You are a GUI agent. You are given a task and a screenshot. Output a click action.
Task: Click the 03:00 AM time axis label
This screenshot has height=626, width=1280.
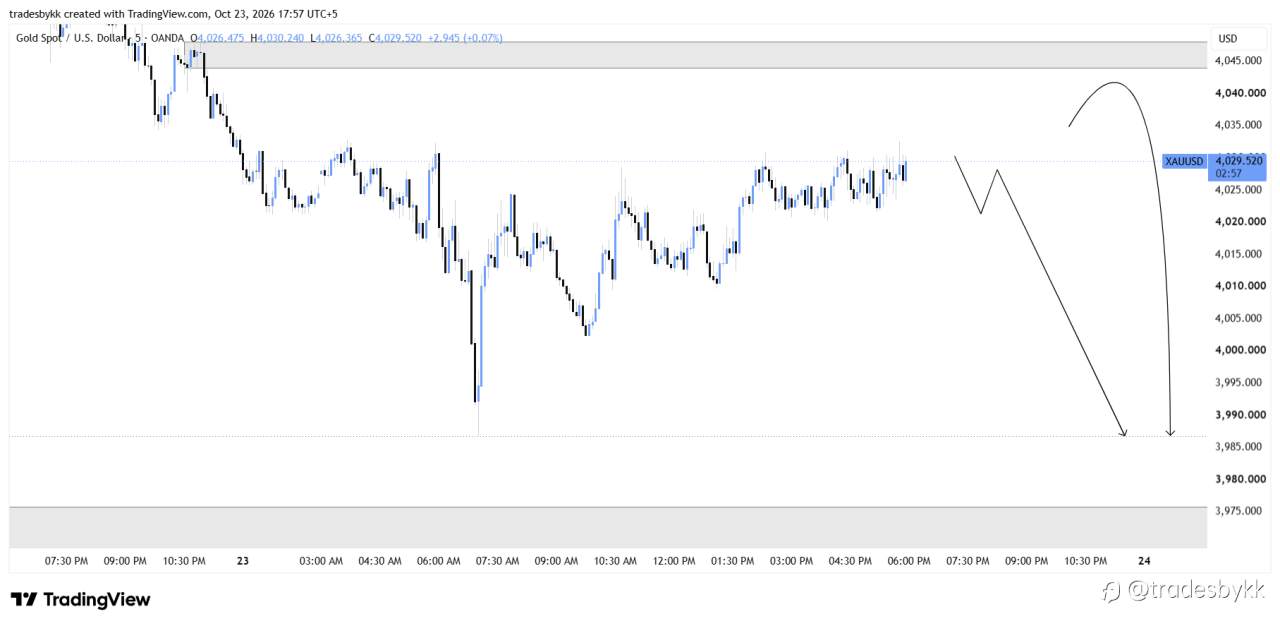(x=321, y=561)
